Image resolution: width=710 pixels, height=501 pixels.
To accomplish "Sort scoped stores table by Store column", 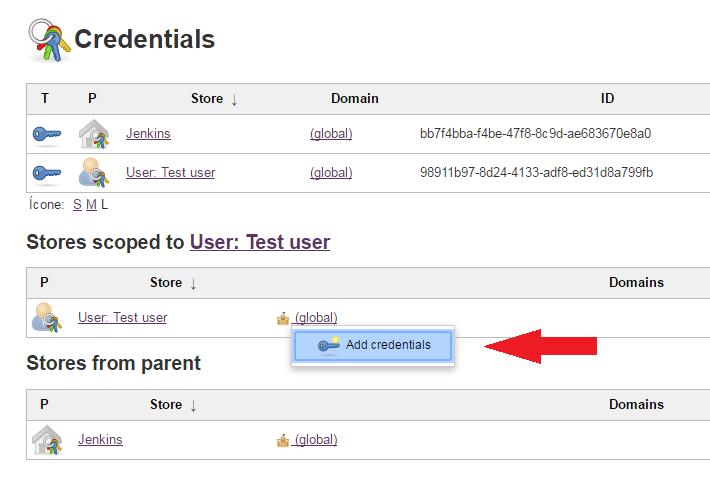I will (x=173, y=283).
